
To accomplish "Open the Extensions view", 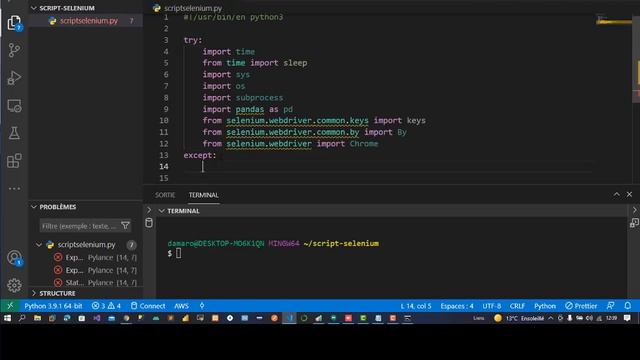I will tap(14, 161).
